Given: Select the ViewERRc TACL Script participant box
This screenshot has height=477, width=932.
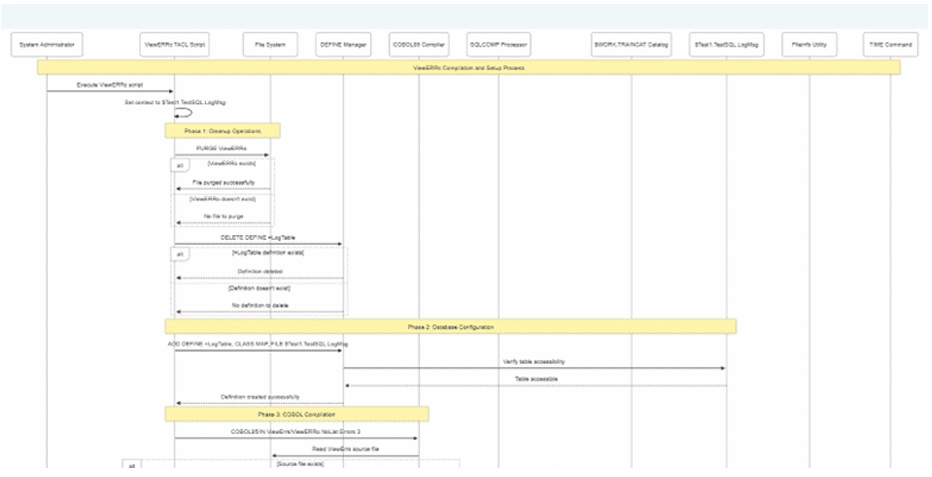Looking at the screenshot, I should [x=175, y=45].
